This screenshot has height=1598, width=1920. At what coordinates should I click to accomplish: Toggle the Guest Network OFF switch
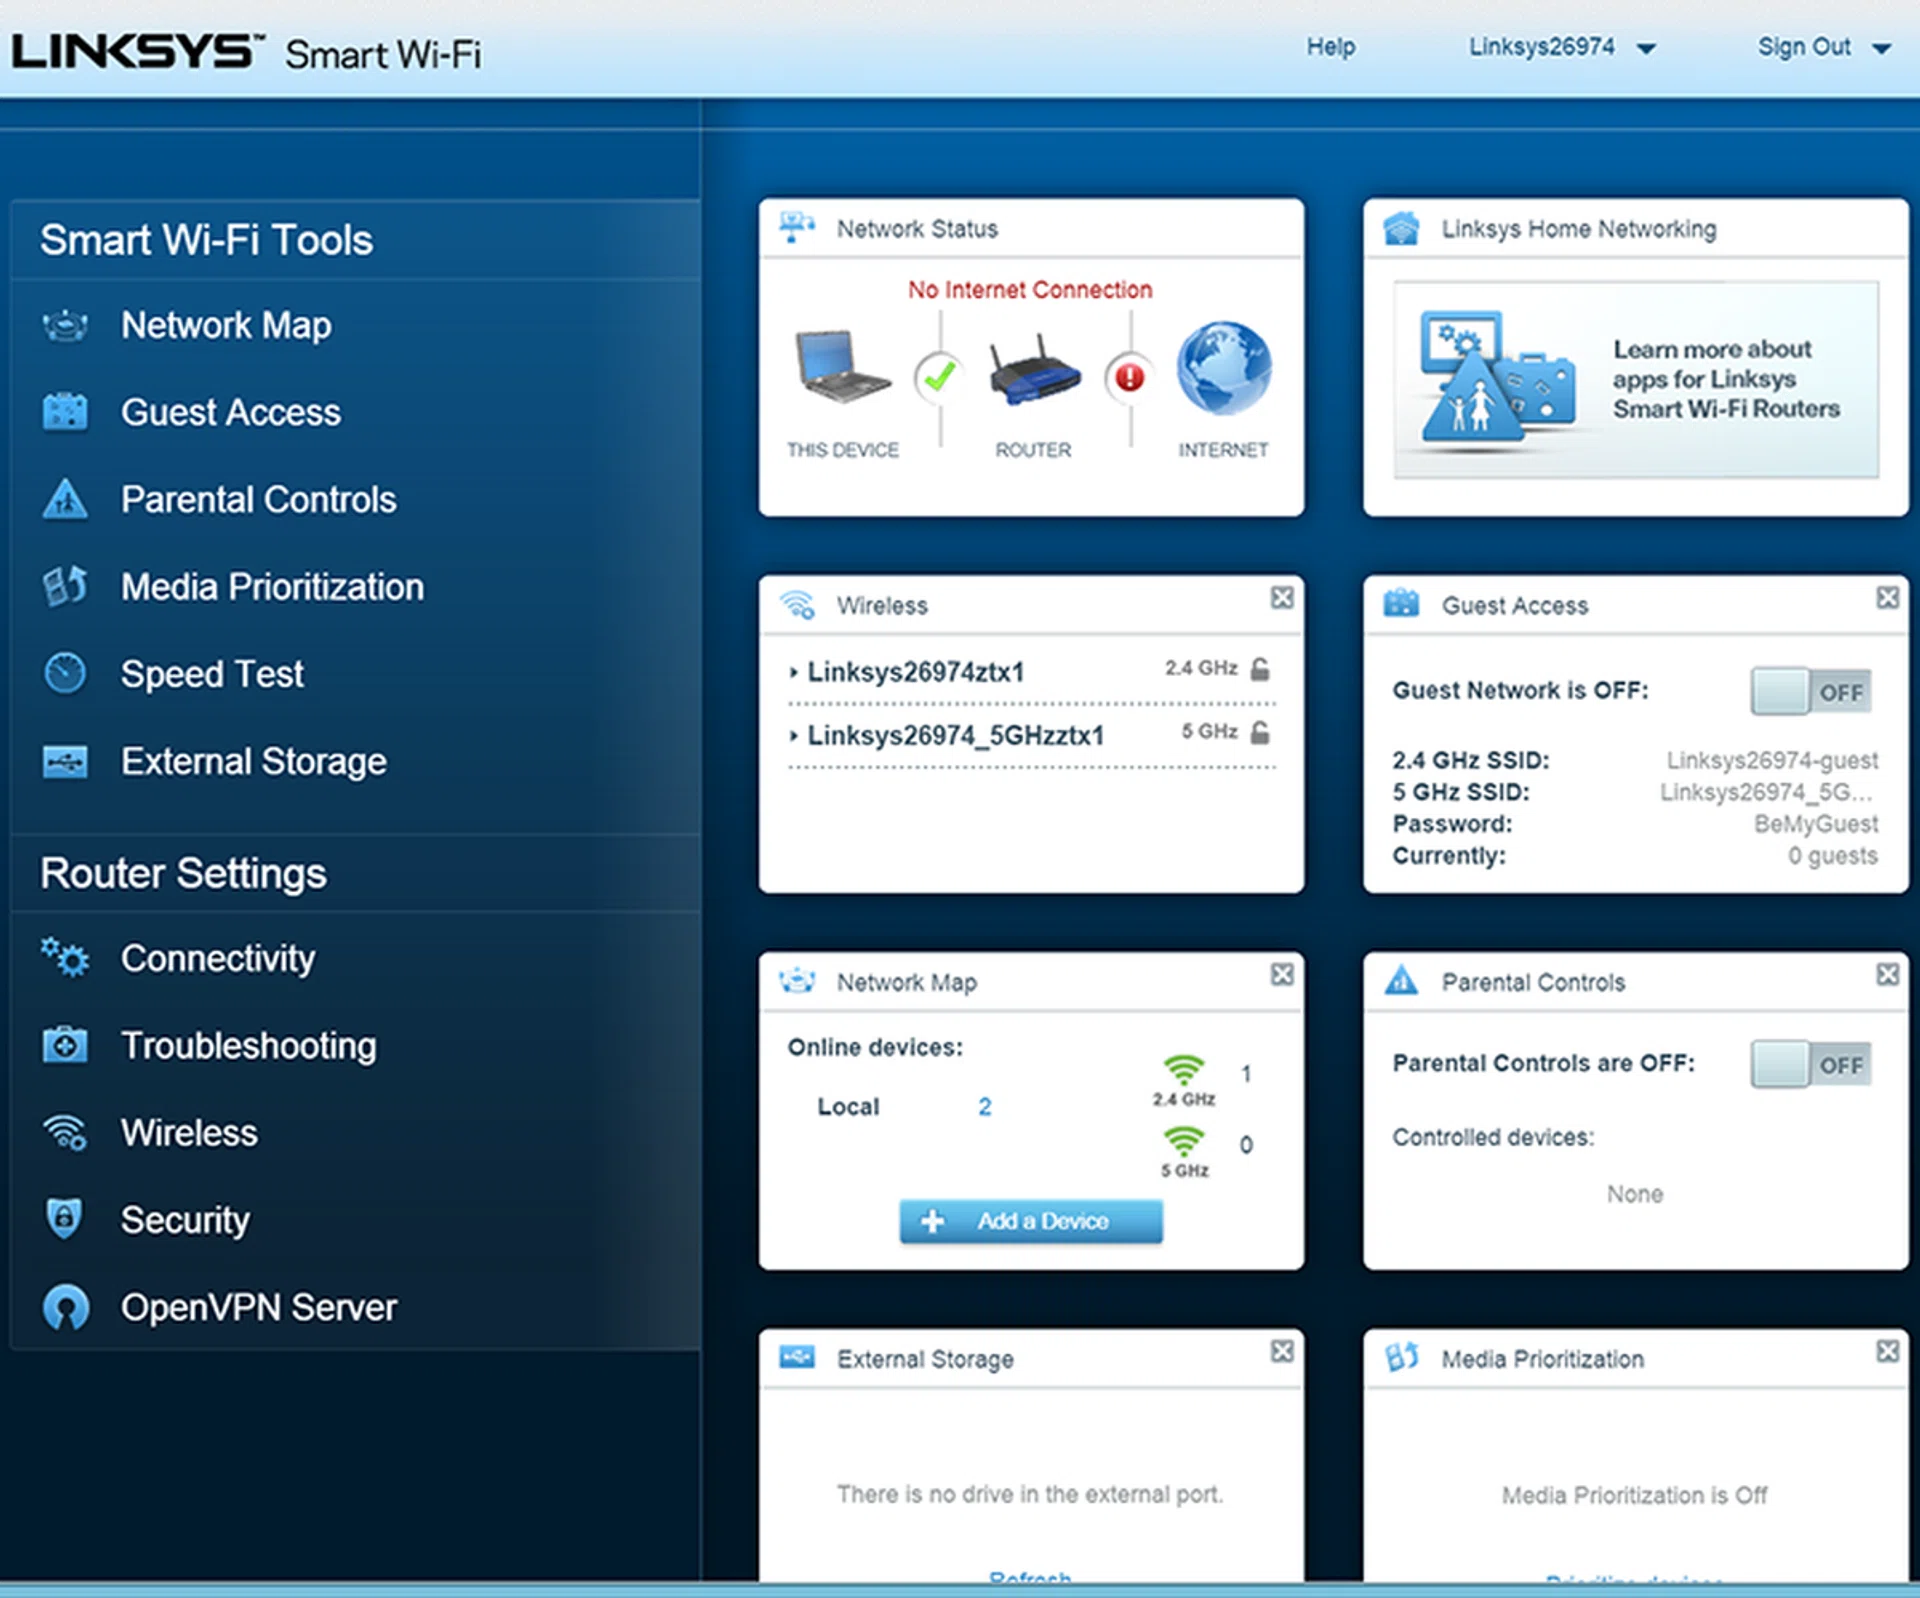tap(1810, 691)
